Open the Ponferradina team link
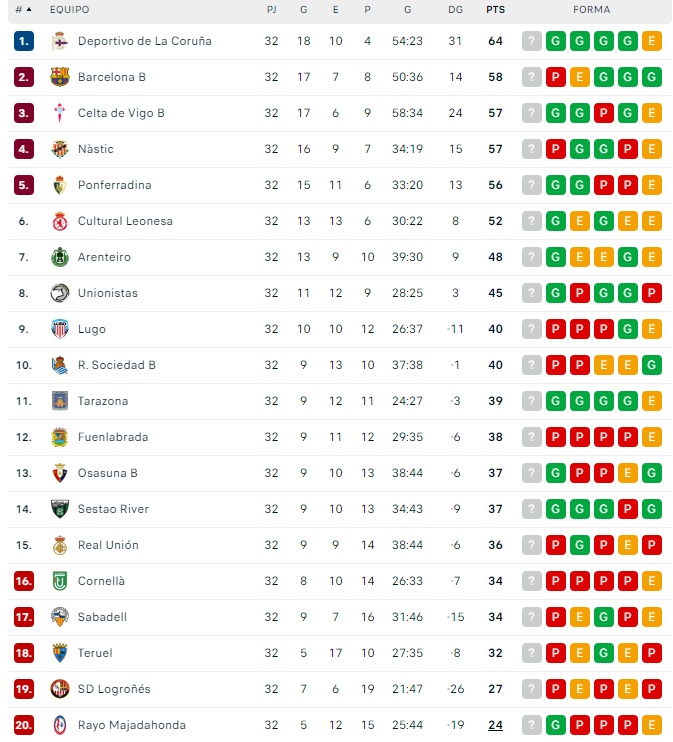The height and width of the screenshot is (742, 673). tap(115, 185)
